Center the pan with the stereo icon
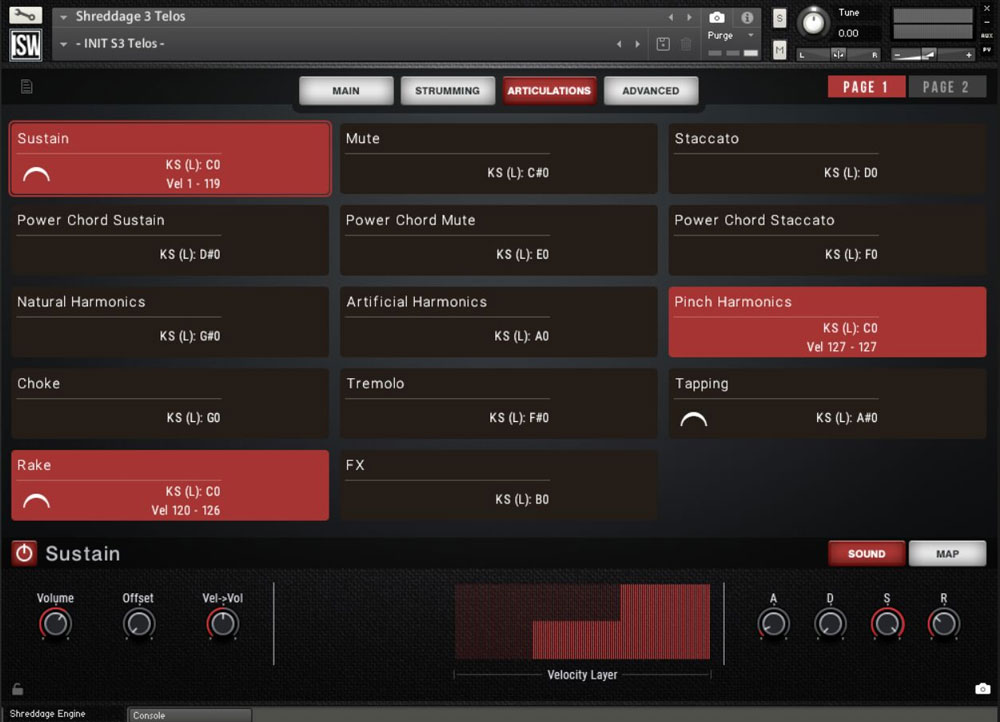The image size is (1000, 722). tap(838, 55)
